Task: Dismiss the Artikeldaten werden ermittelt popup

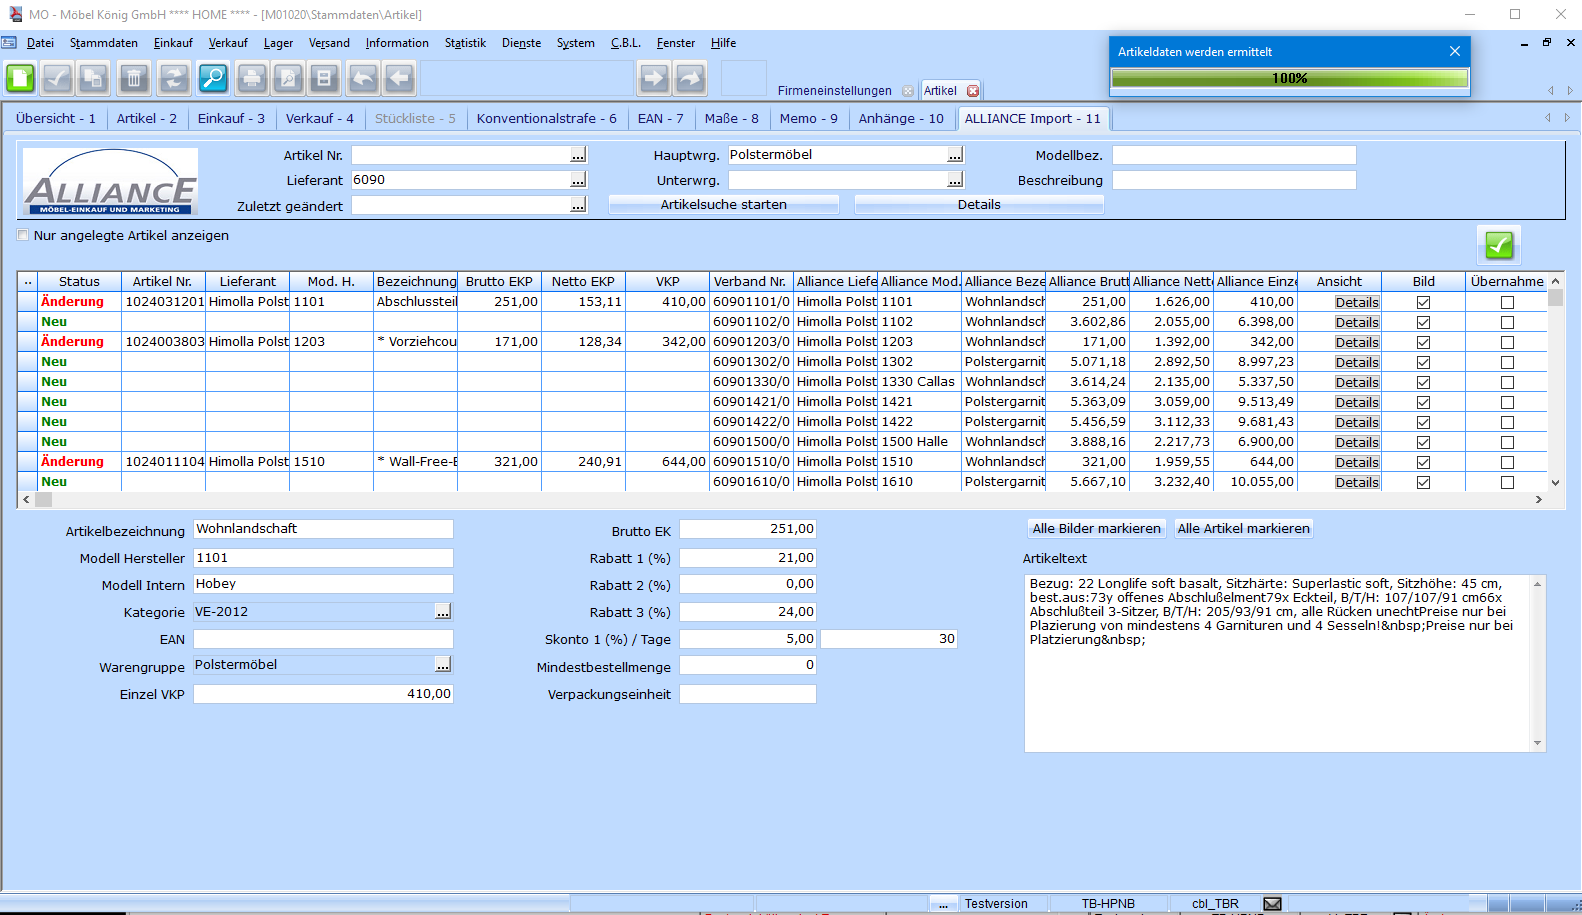Action: click(1455, 51)
